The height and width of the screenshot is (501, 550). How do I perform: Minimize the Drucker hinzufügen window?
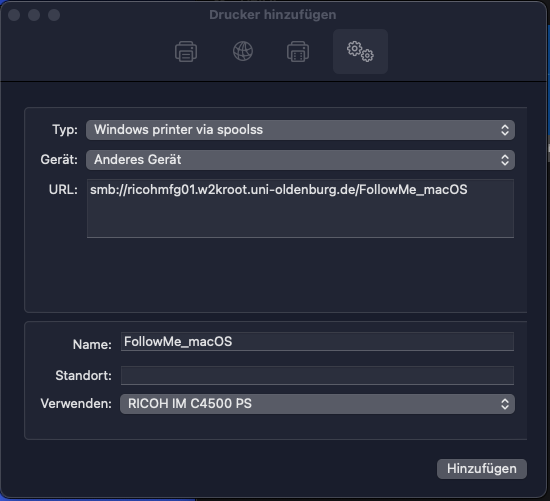click(x=34, y=15)
